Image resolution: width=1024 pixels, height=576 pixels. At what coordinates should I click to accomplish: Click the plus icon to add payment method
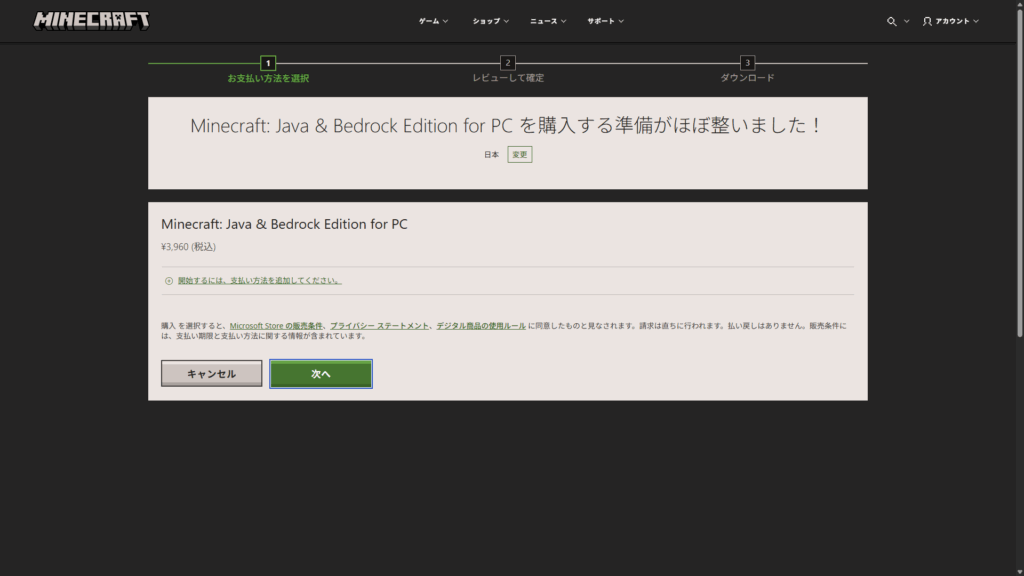[x=169, y=281]
